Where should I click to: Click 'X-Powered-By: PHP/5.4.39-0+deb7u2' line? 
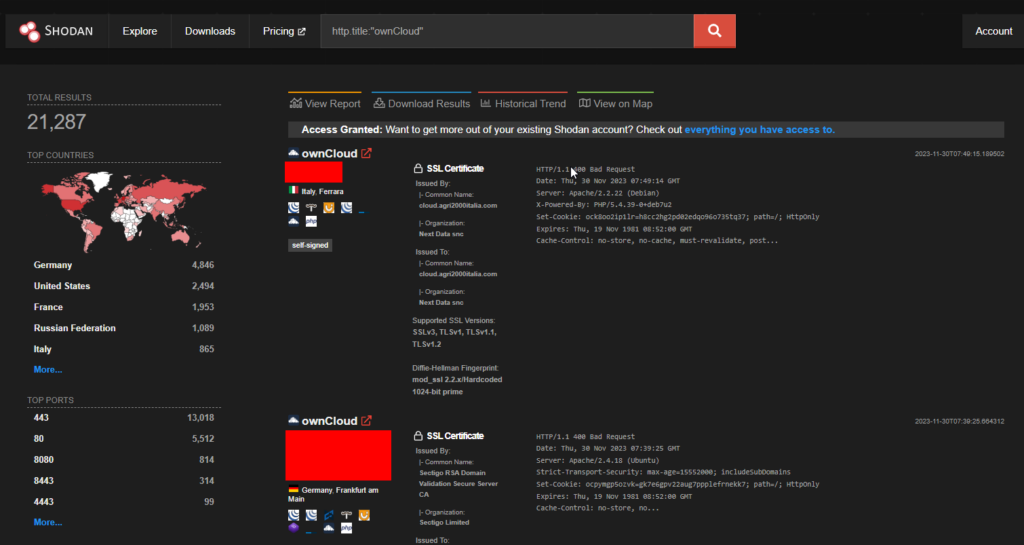coord(603,204)
